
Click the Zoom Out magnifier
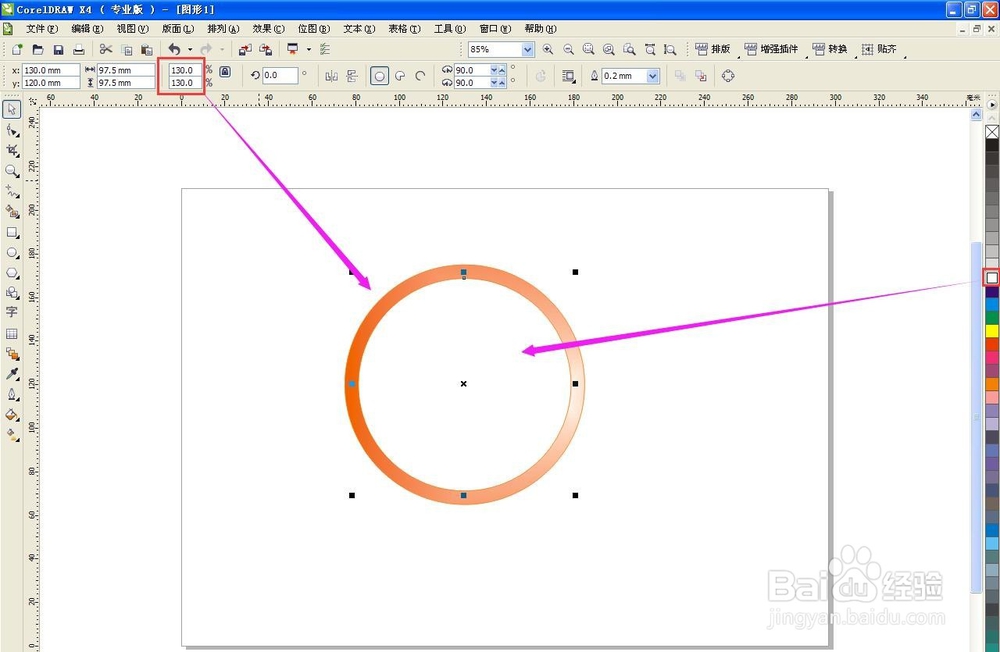[x=568, y=49]
